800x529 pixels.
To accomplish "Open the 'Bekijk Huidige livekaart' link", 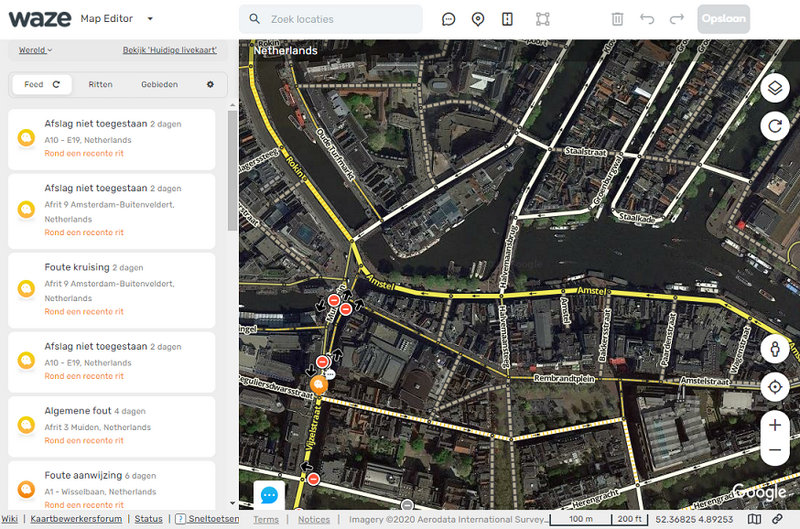I will click(x=171, y=50).
